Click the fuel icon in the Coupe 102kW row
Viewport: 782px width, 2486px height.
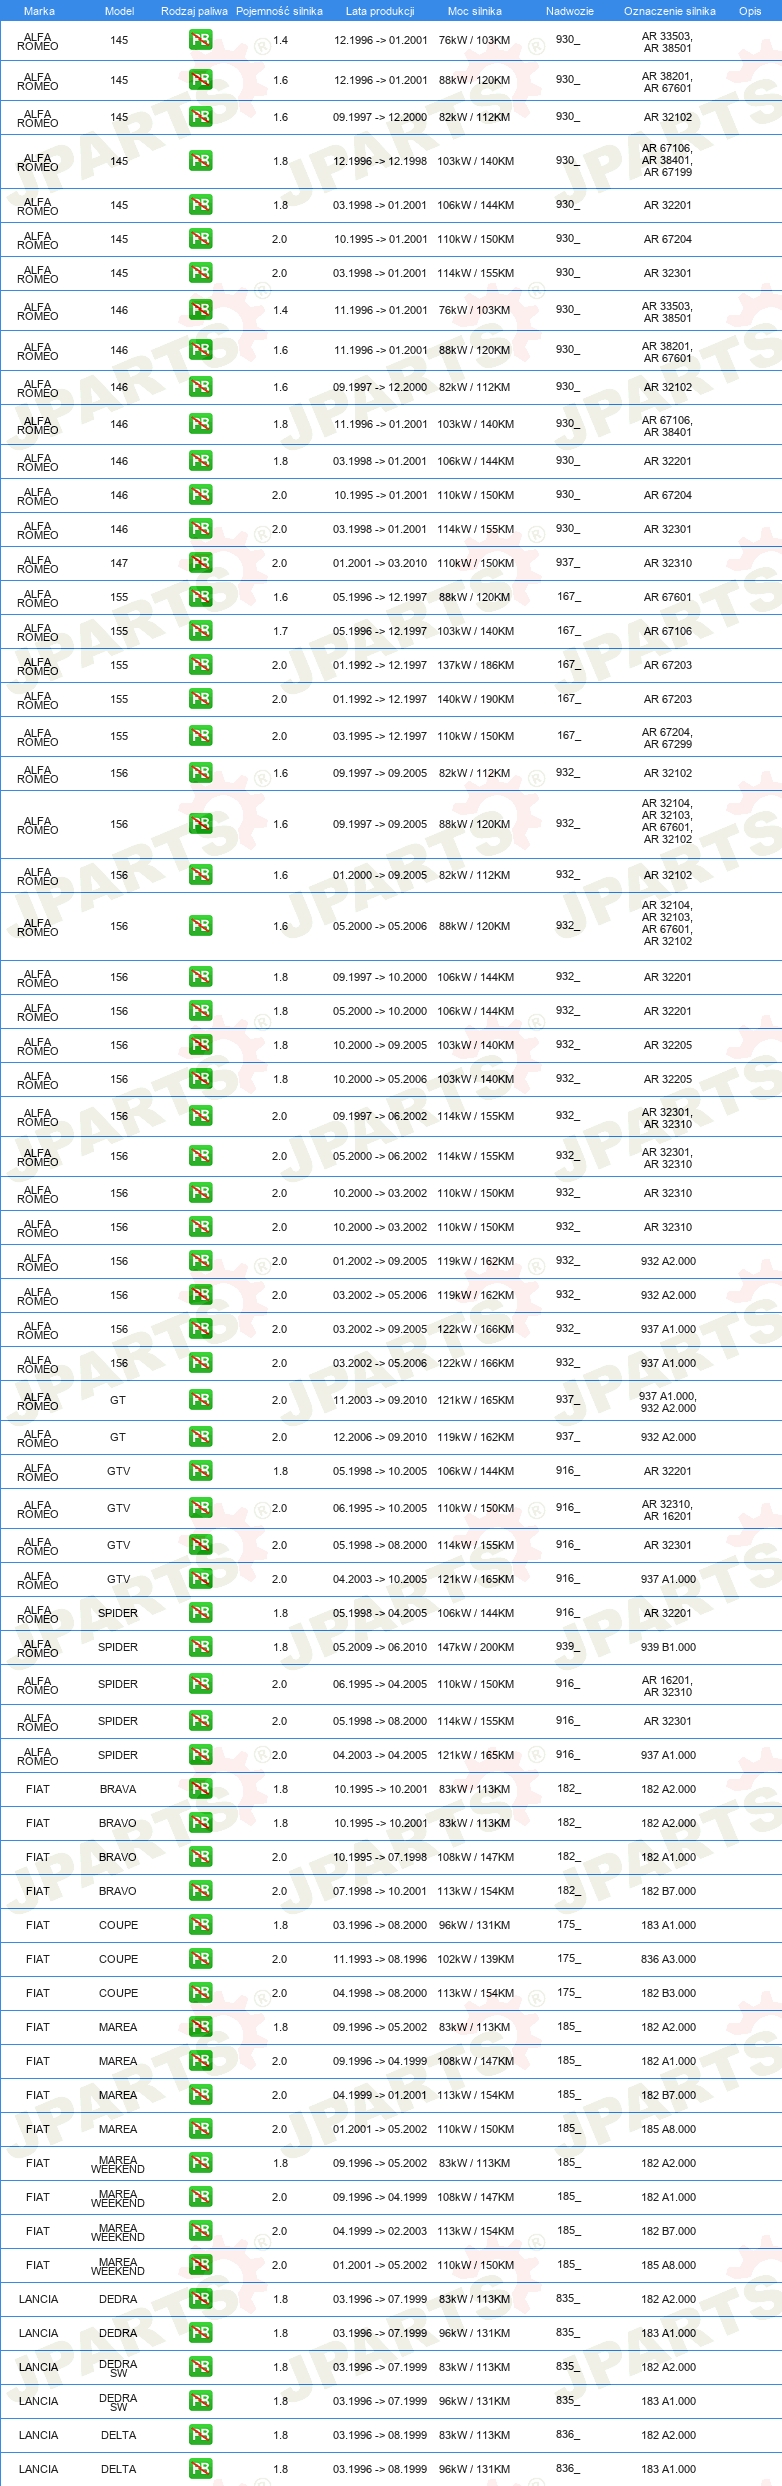[200, 1959]
